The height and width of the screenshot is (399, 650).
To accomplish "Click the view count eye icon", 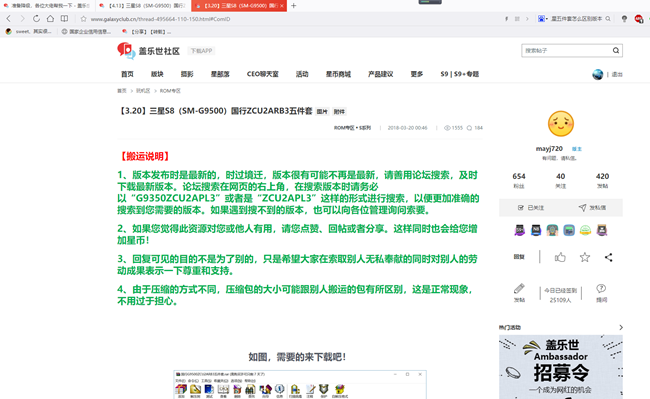I will pos(447,128).
